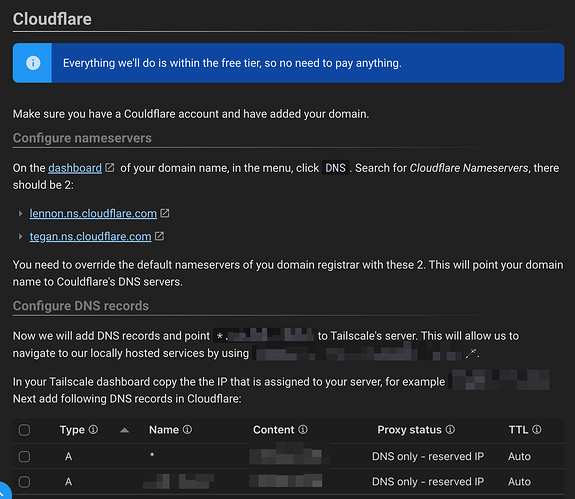This screenshot has width=575, height=499.
Task: Click the magic wand icon after blurred URL
Action: point(471,353)
